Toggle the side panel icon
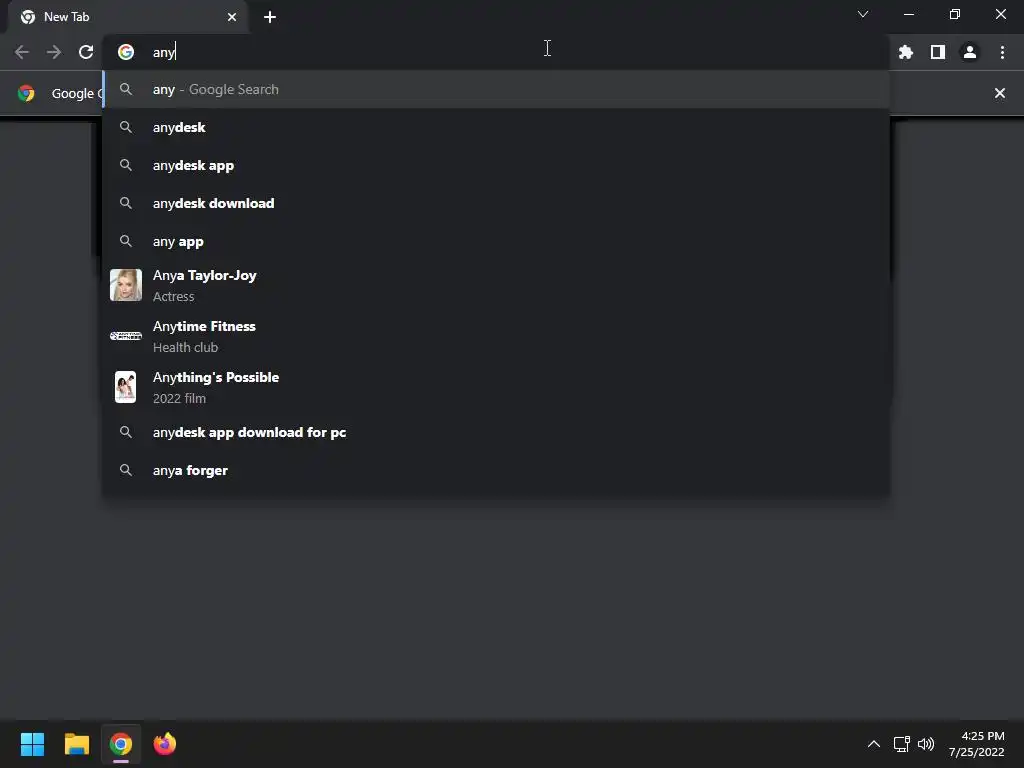Screen dimensions: 1024x768 (x=938, y=52)
